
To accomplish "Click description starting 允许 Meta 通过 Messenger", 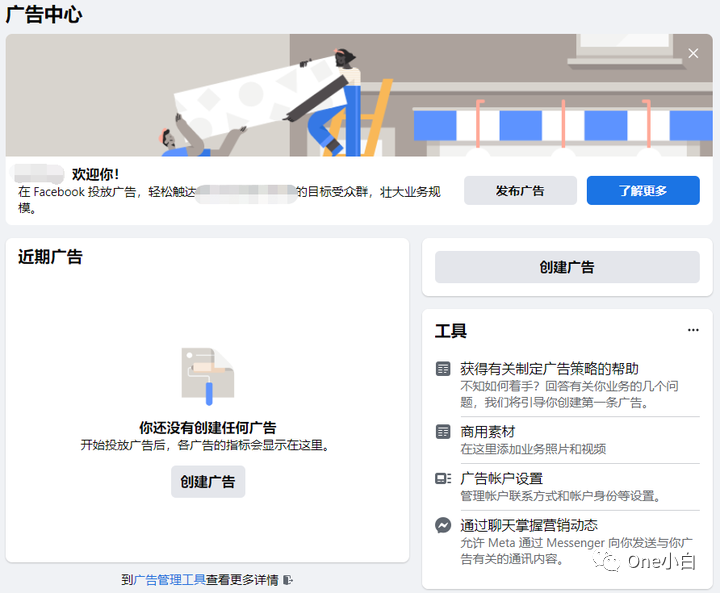I will (577, 551).
